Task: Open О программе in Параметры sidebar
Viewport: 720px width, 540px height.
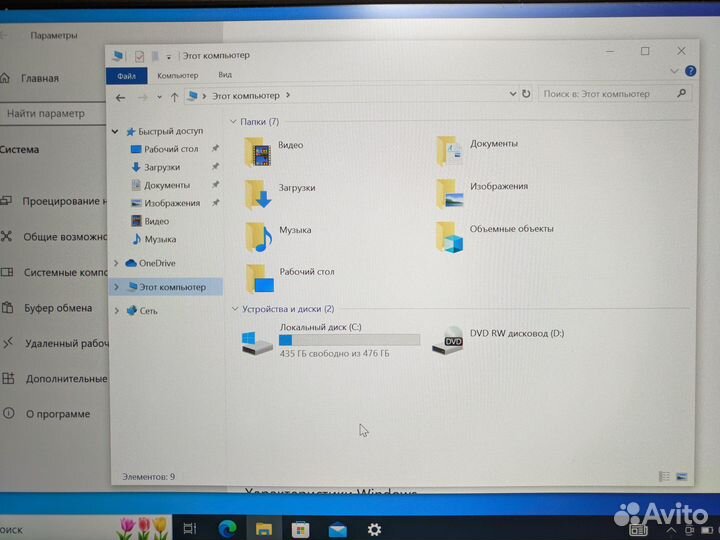Action: [58, 414]
